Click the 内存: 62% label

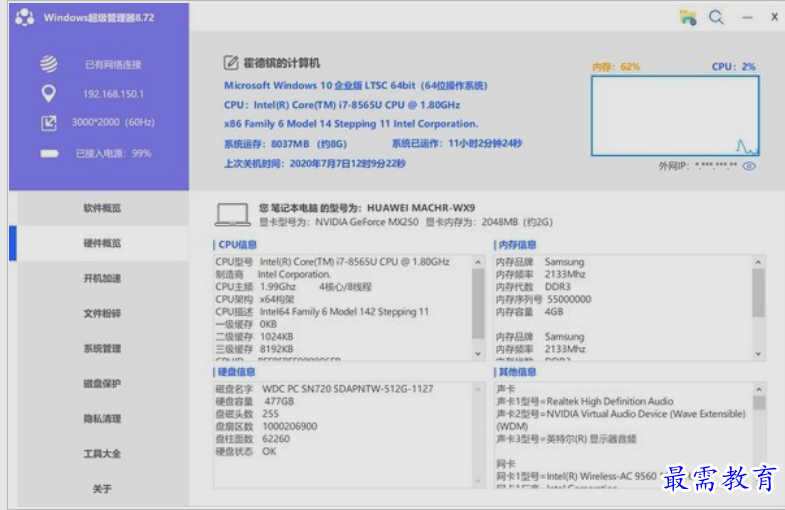point(616,67)
